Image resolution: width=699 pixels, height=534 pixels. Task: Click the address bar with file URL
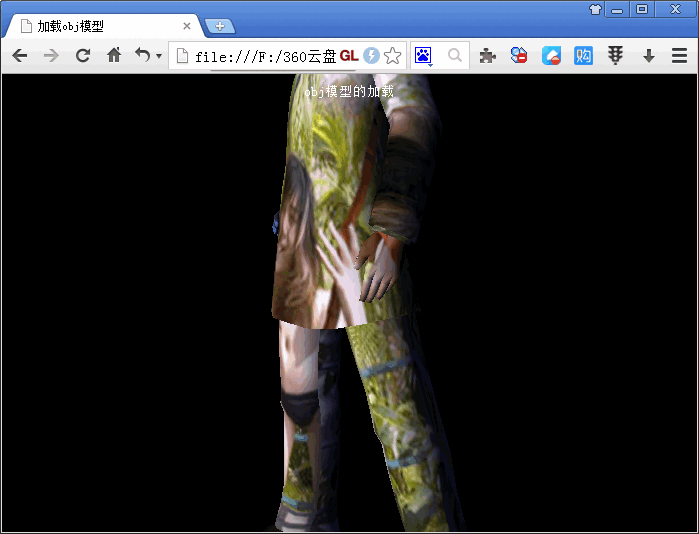[288, 56]
